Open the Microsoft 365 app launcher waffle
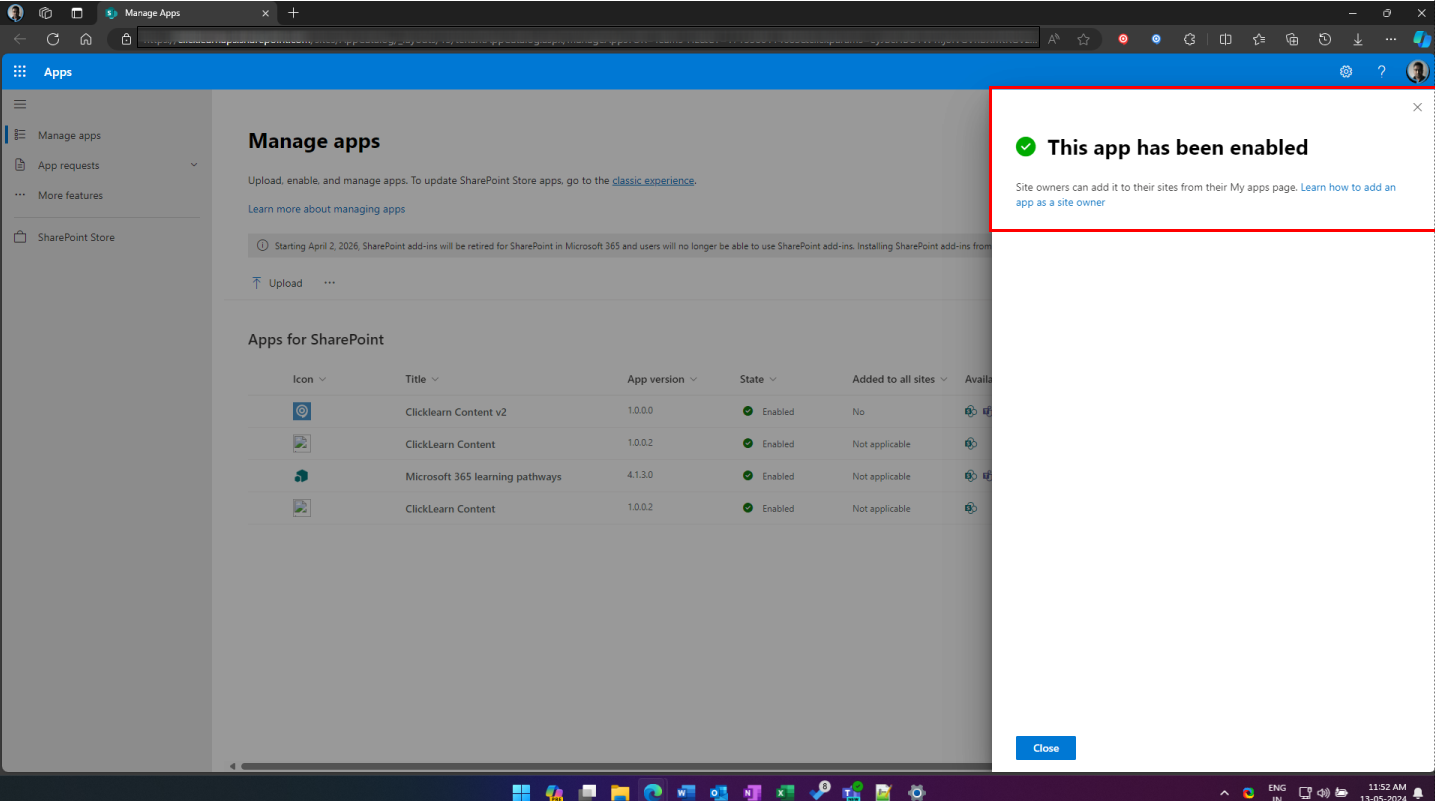The height and width of the screenshot is (801, 1435). 20,72
